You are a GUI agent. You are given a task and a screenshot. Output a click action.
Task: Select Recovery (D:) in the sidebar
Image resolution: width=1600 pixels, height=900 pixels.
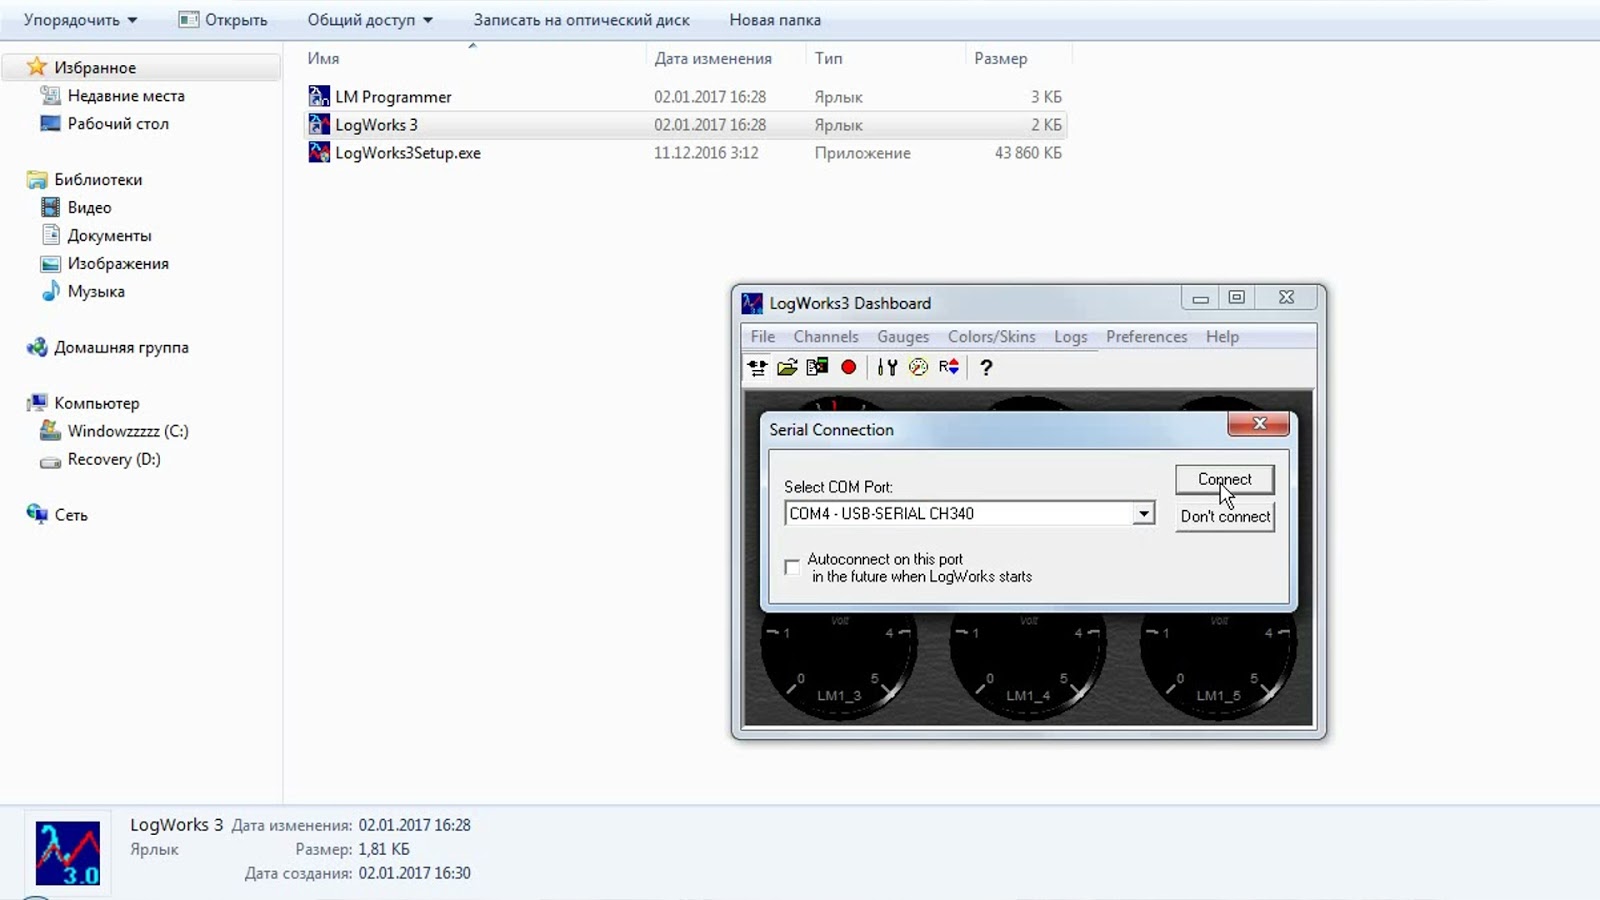(114, 459)
